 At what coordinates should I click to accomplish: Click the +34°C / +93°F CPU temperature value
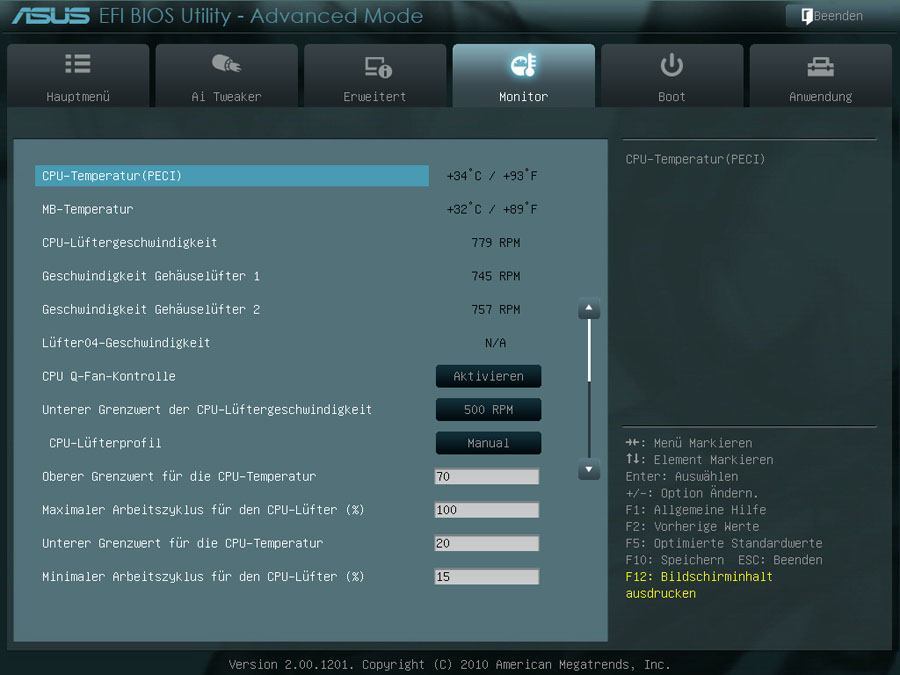click(x=492, y=176)
